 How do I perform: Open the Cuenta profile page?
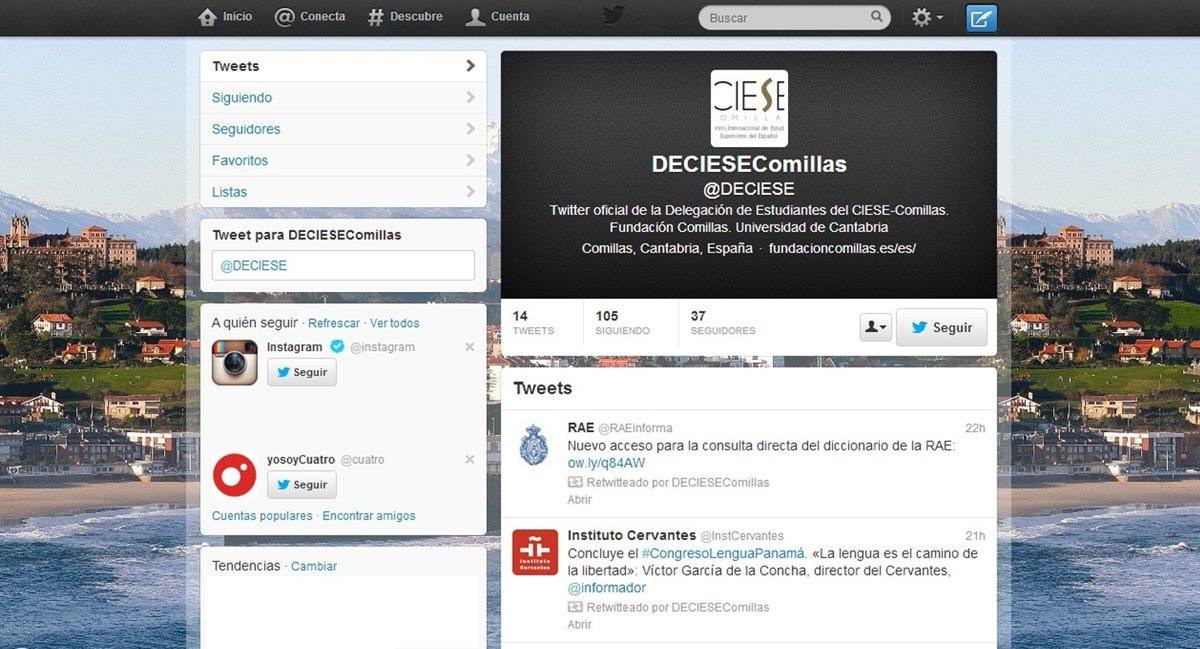click(x=498, y=17)
